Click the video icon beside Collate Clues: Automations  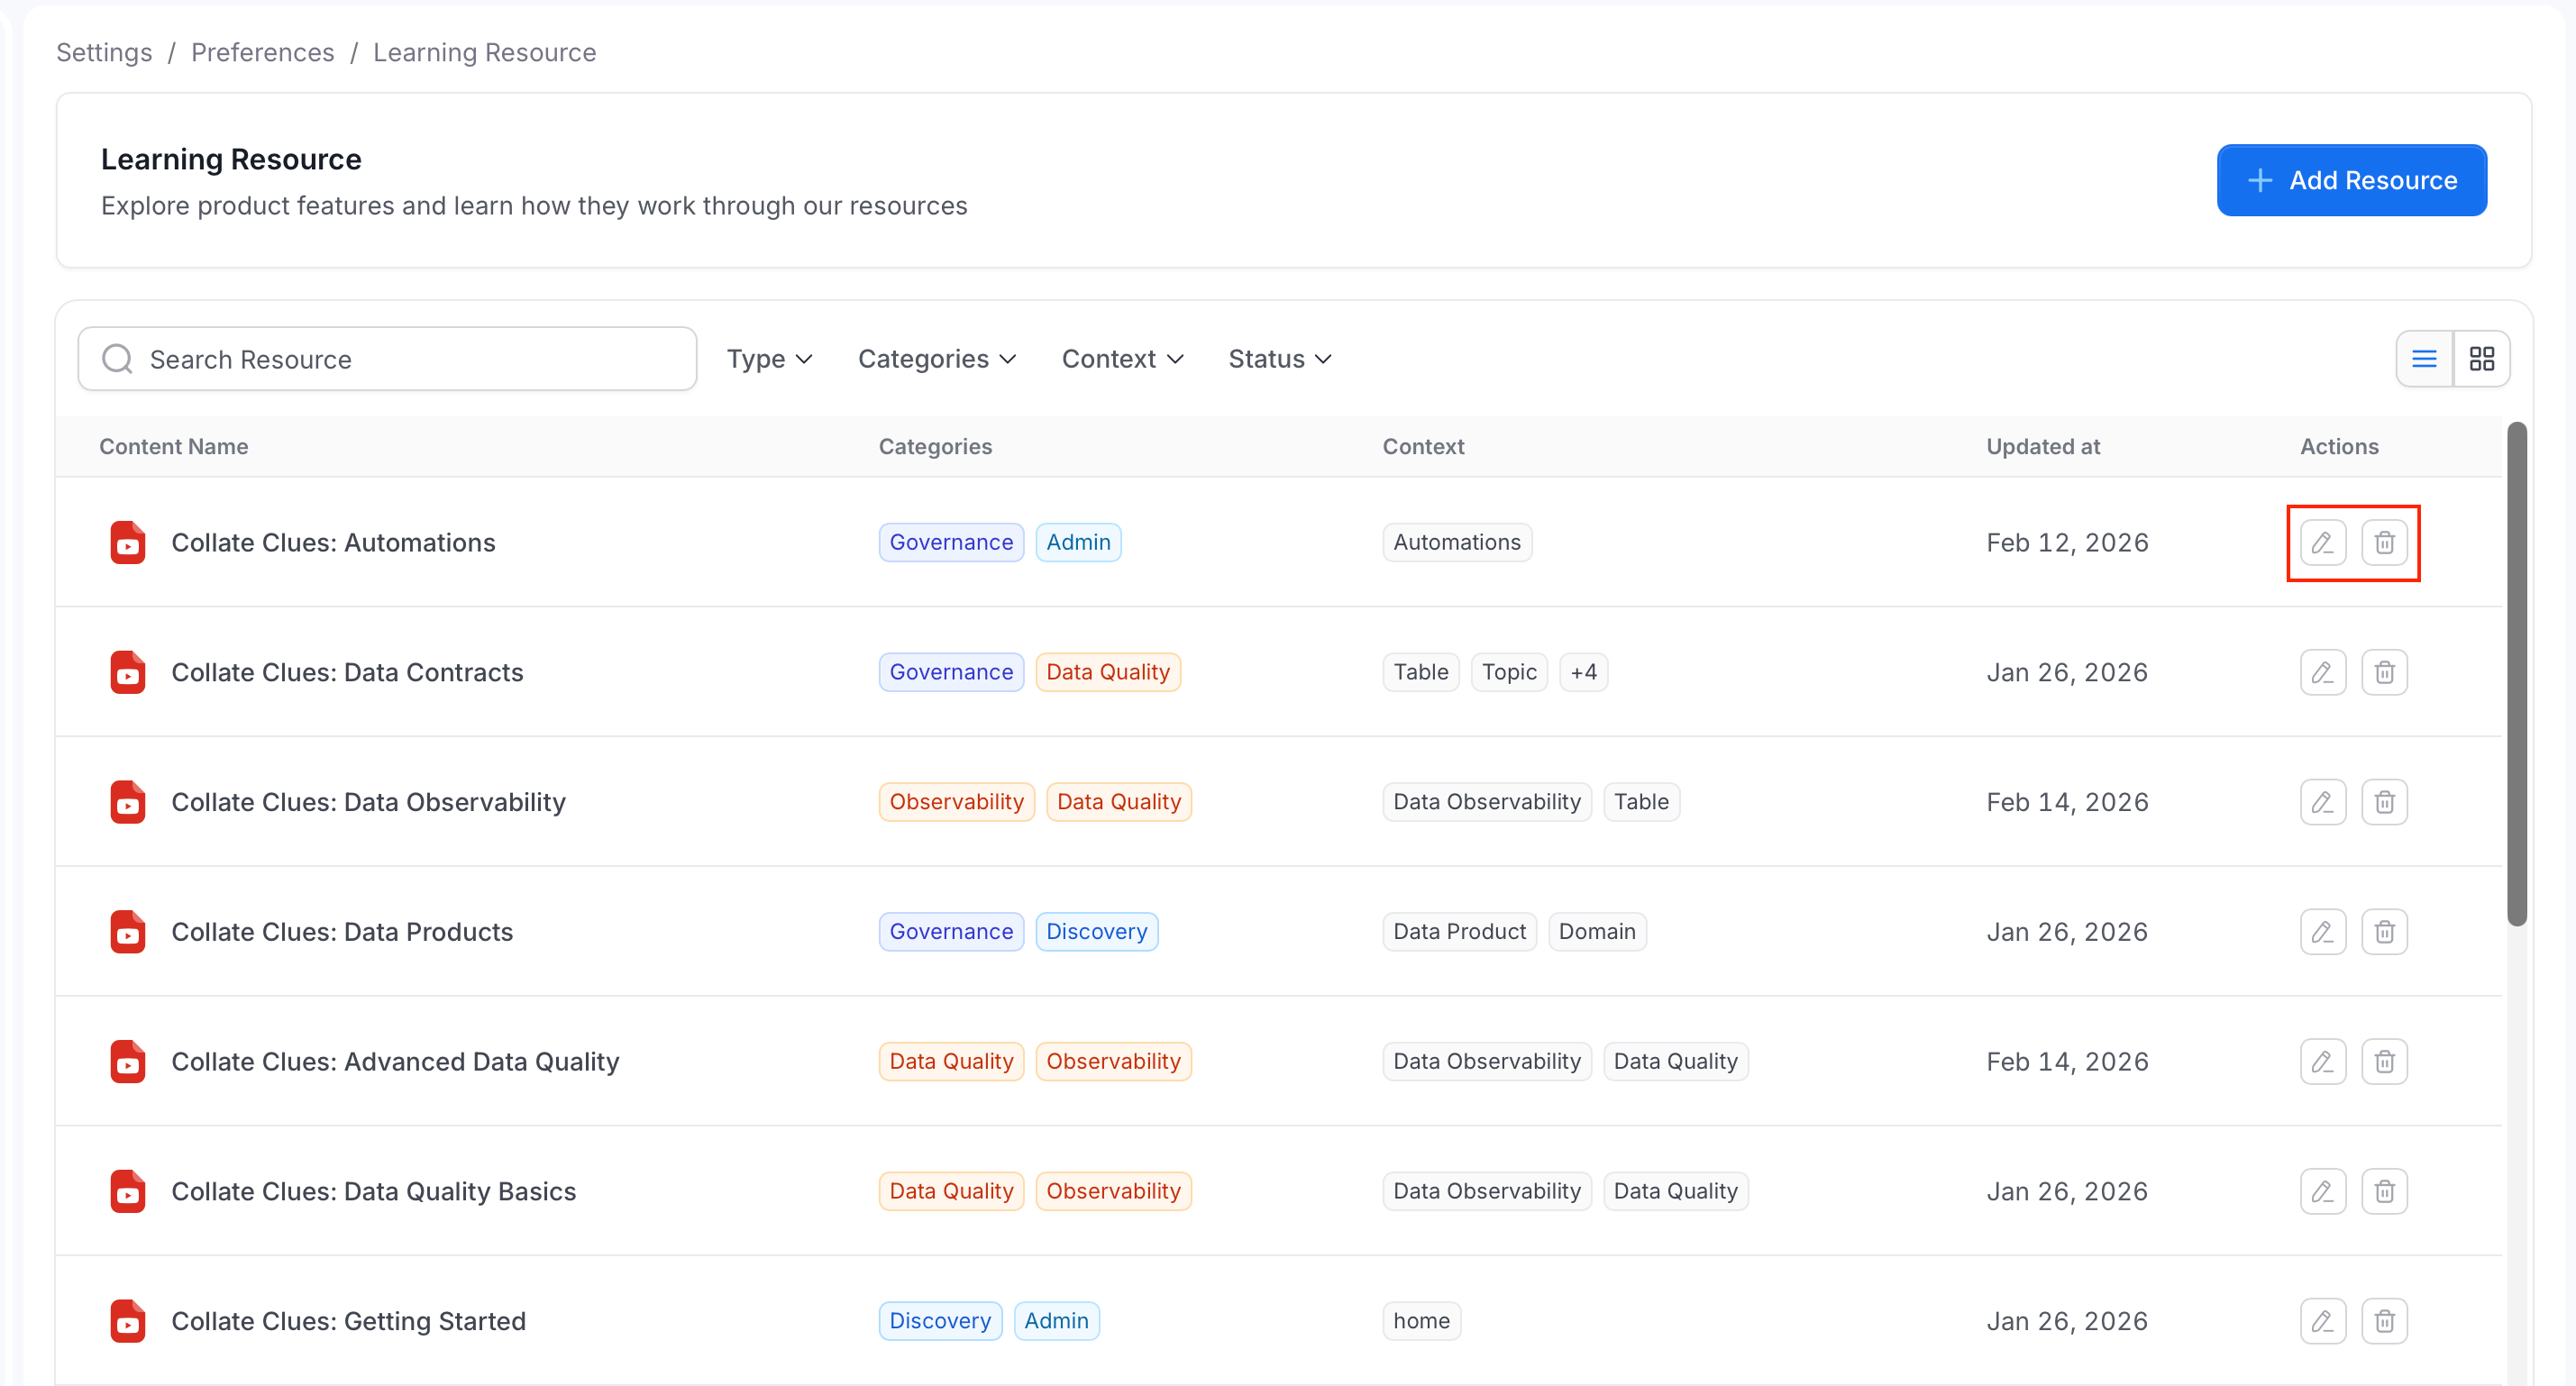127,543
